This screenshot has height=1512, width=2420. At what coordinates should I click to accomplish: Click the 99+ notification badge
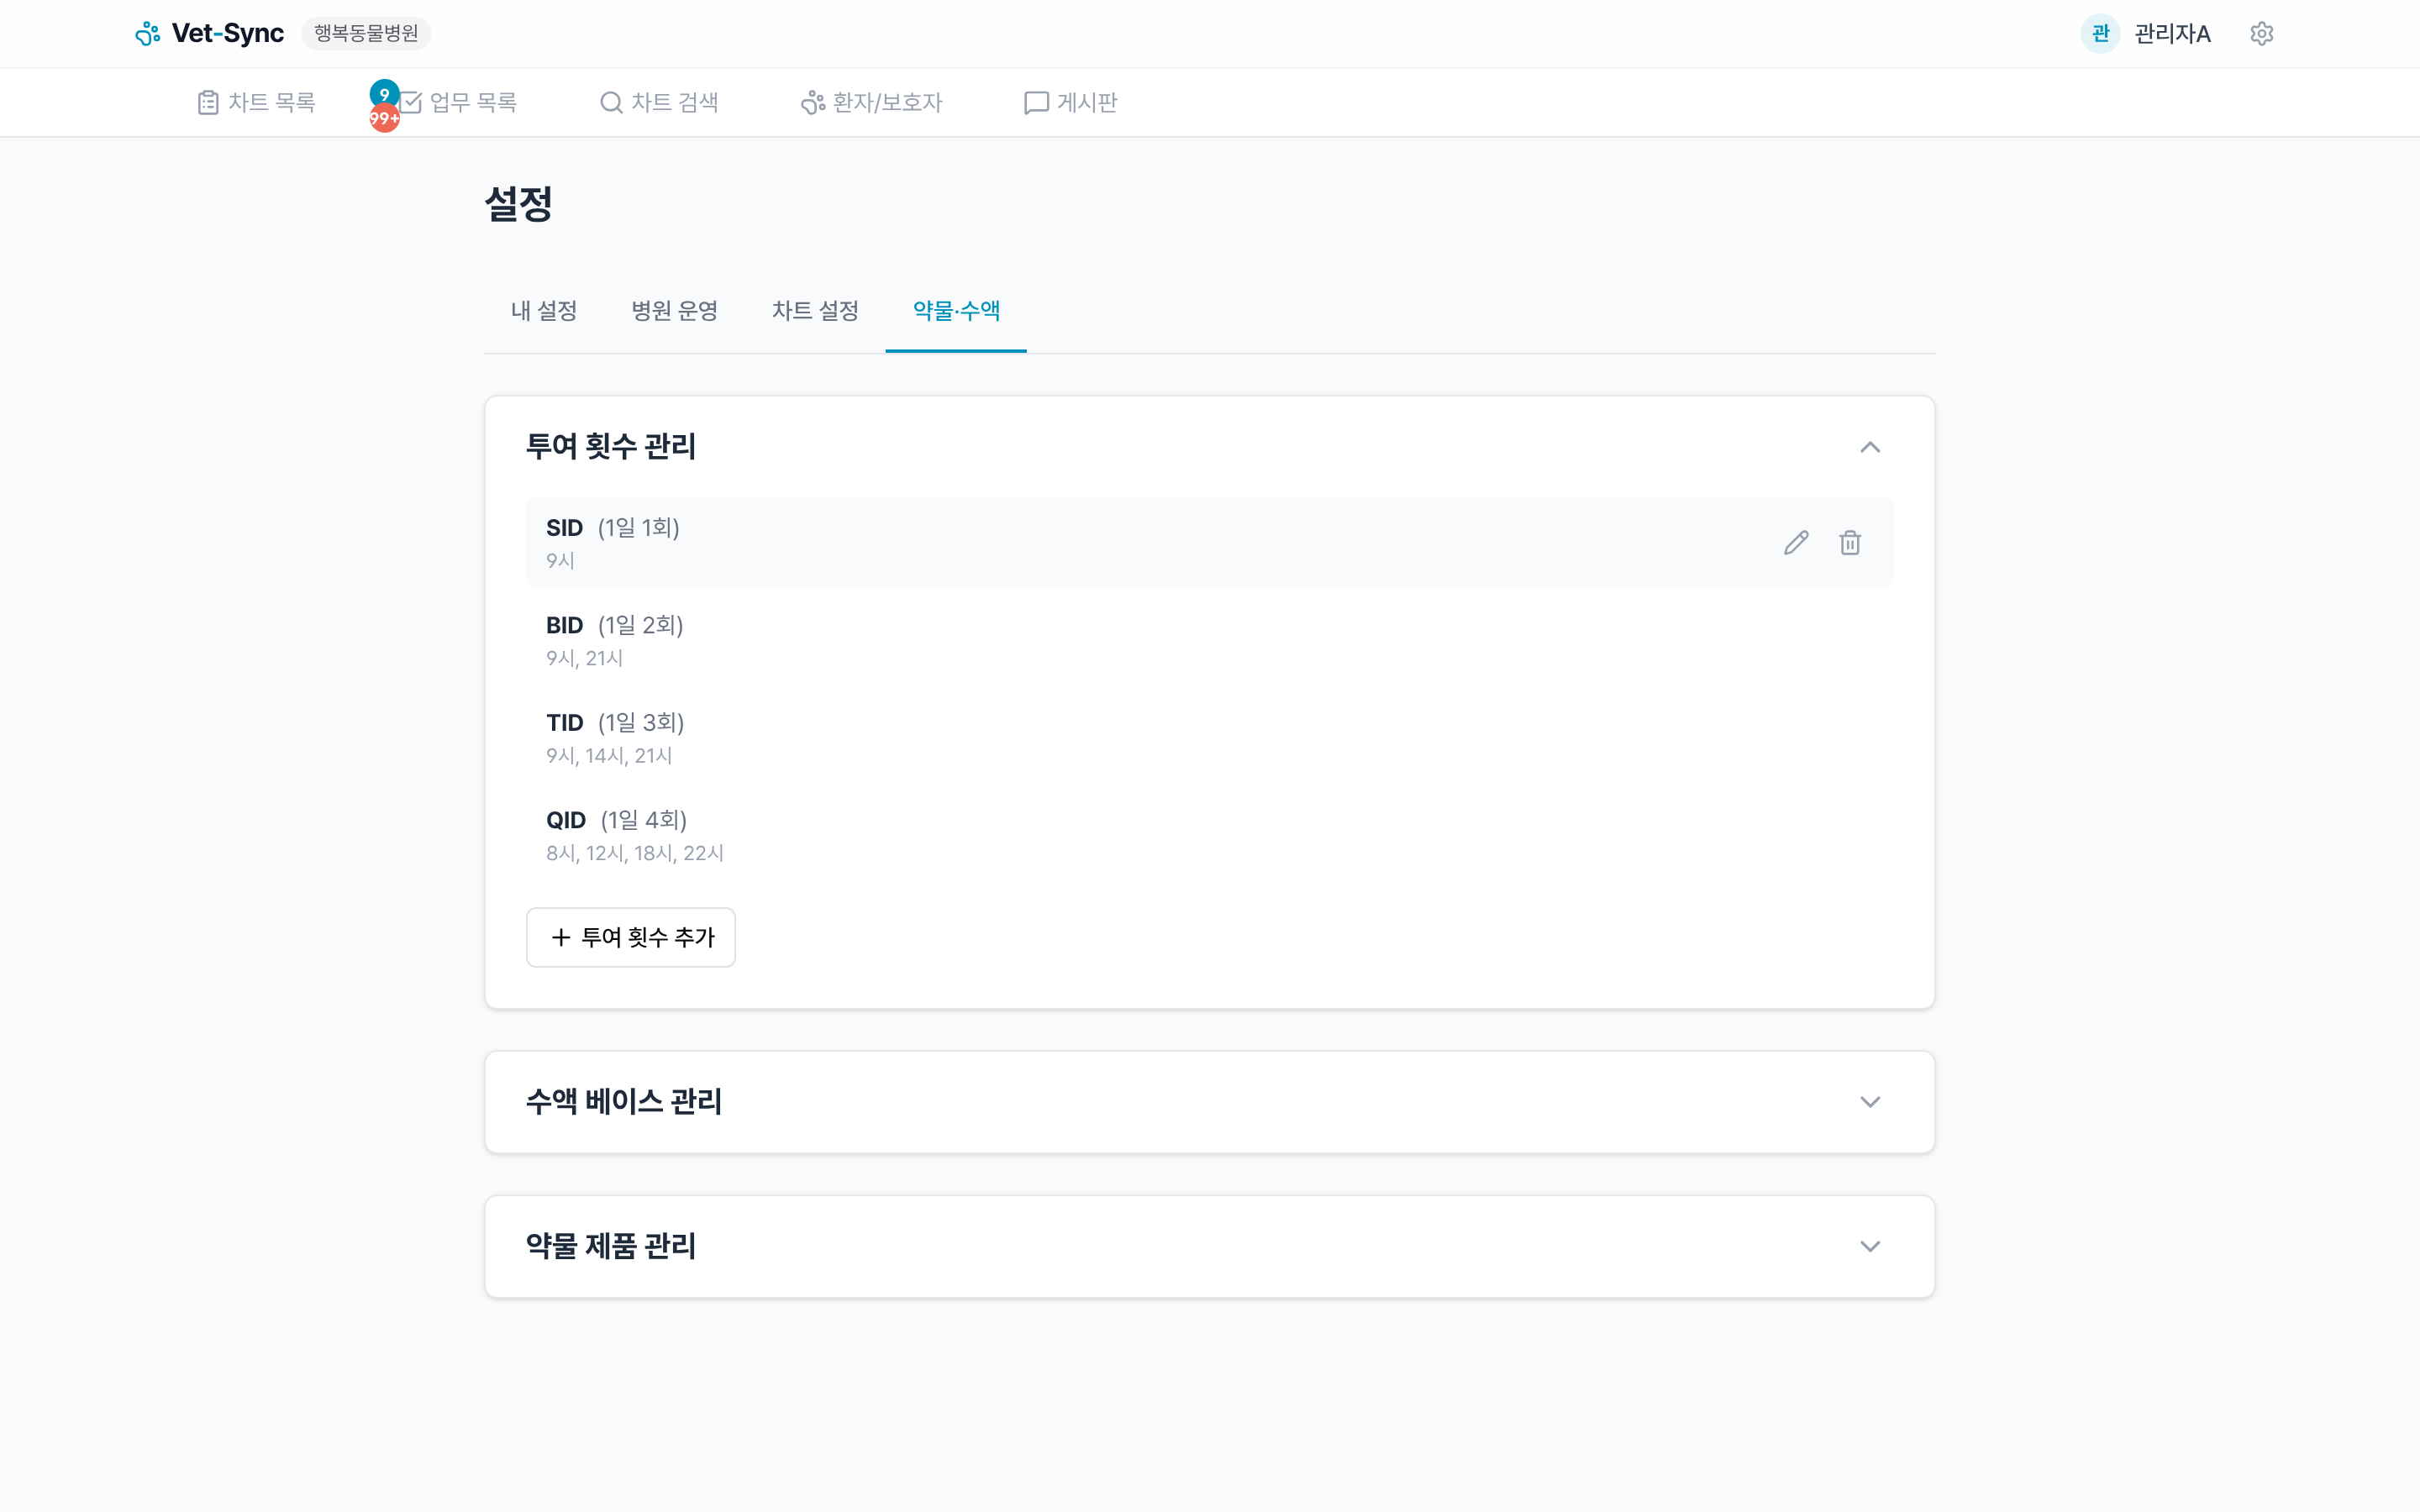384,118
